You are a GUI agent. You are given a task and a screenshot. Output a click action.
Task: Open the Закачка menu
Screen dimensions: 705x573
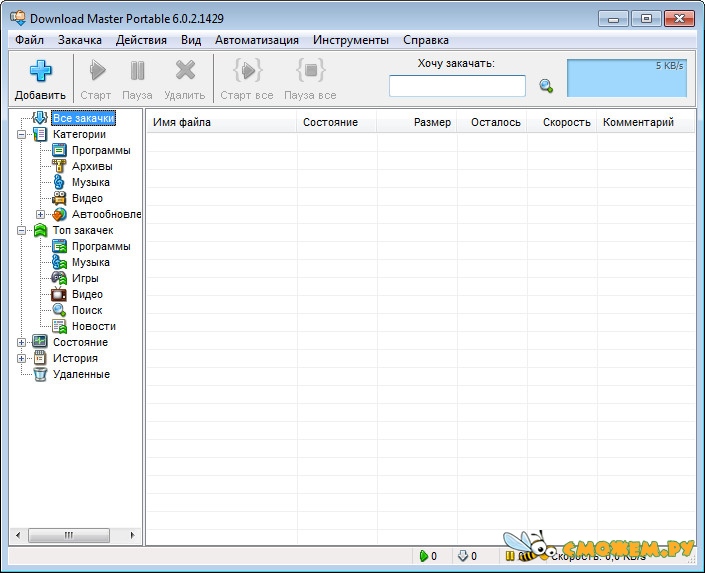[x=80, y=40]
